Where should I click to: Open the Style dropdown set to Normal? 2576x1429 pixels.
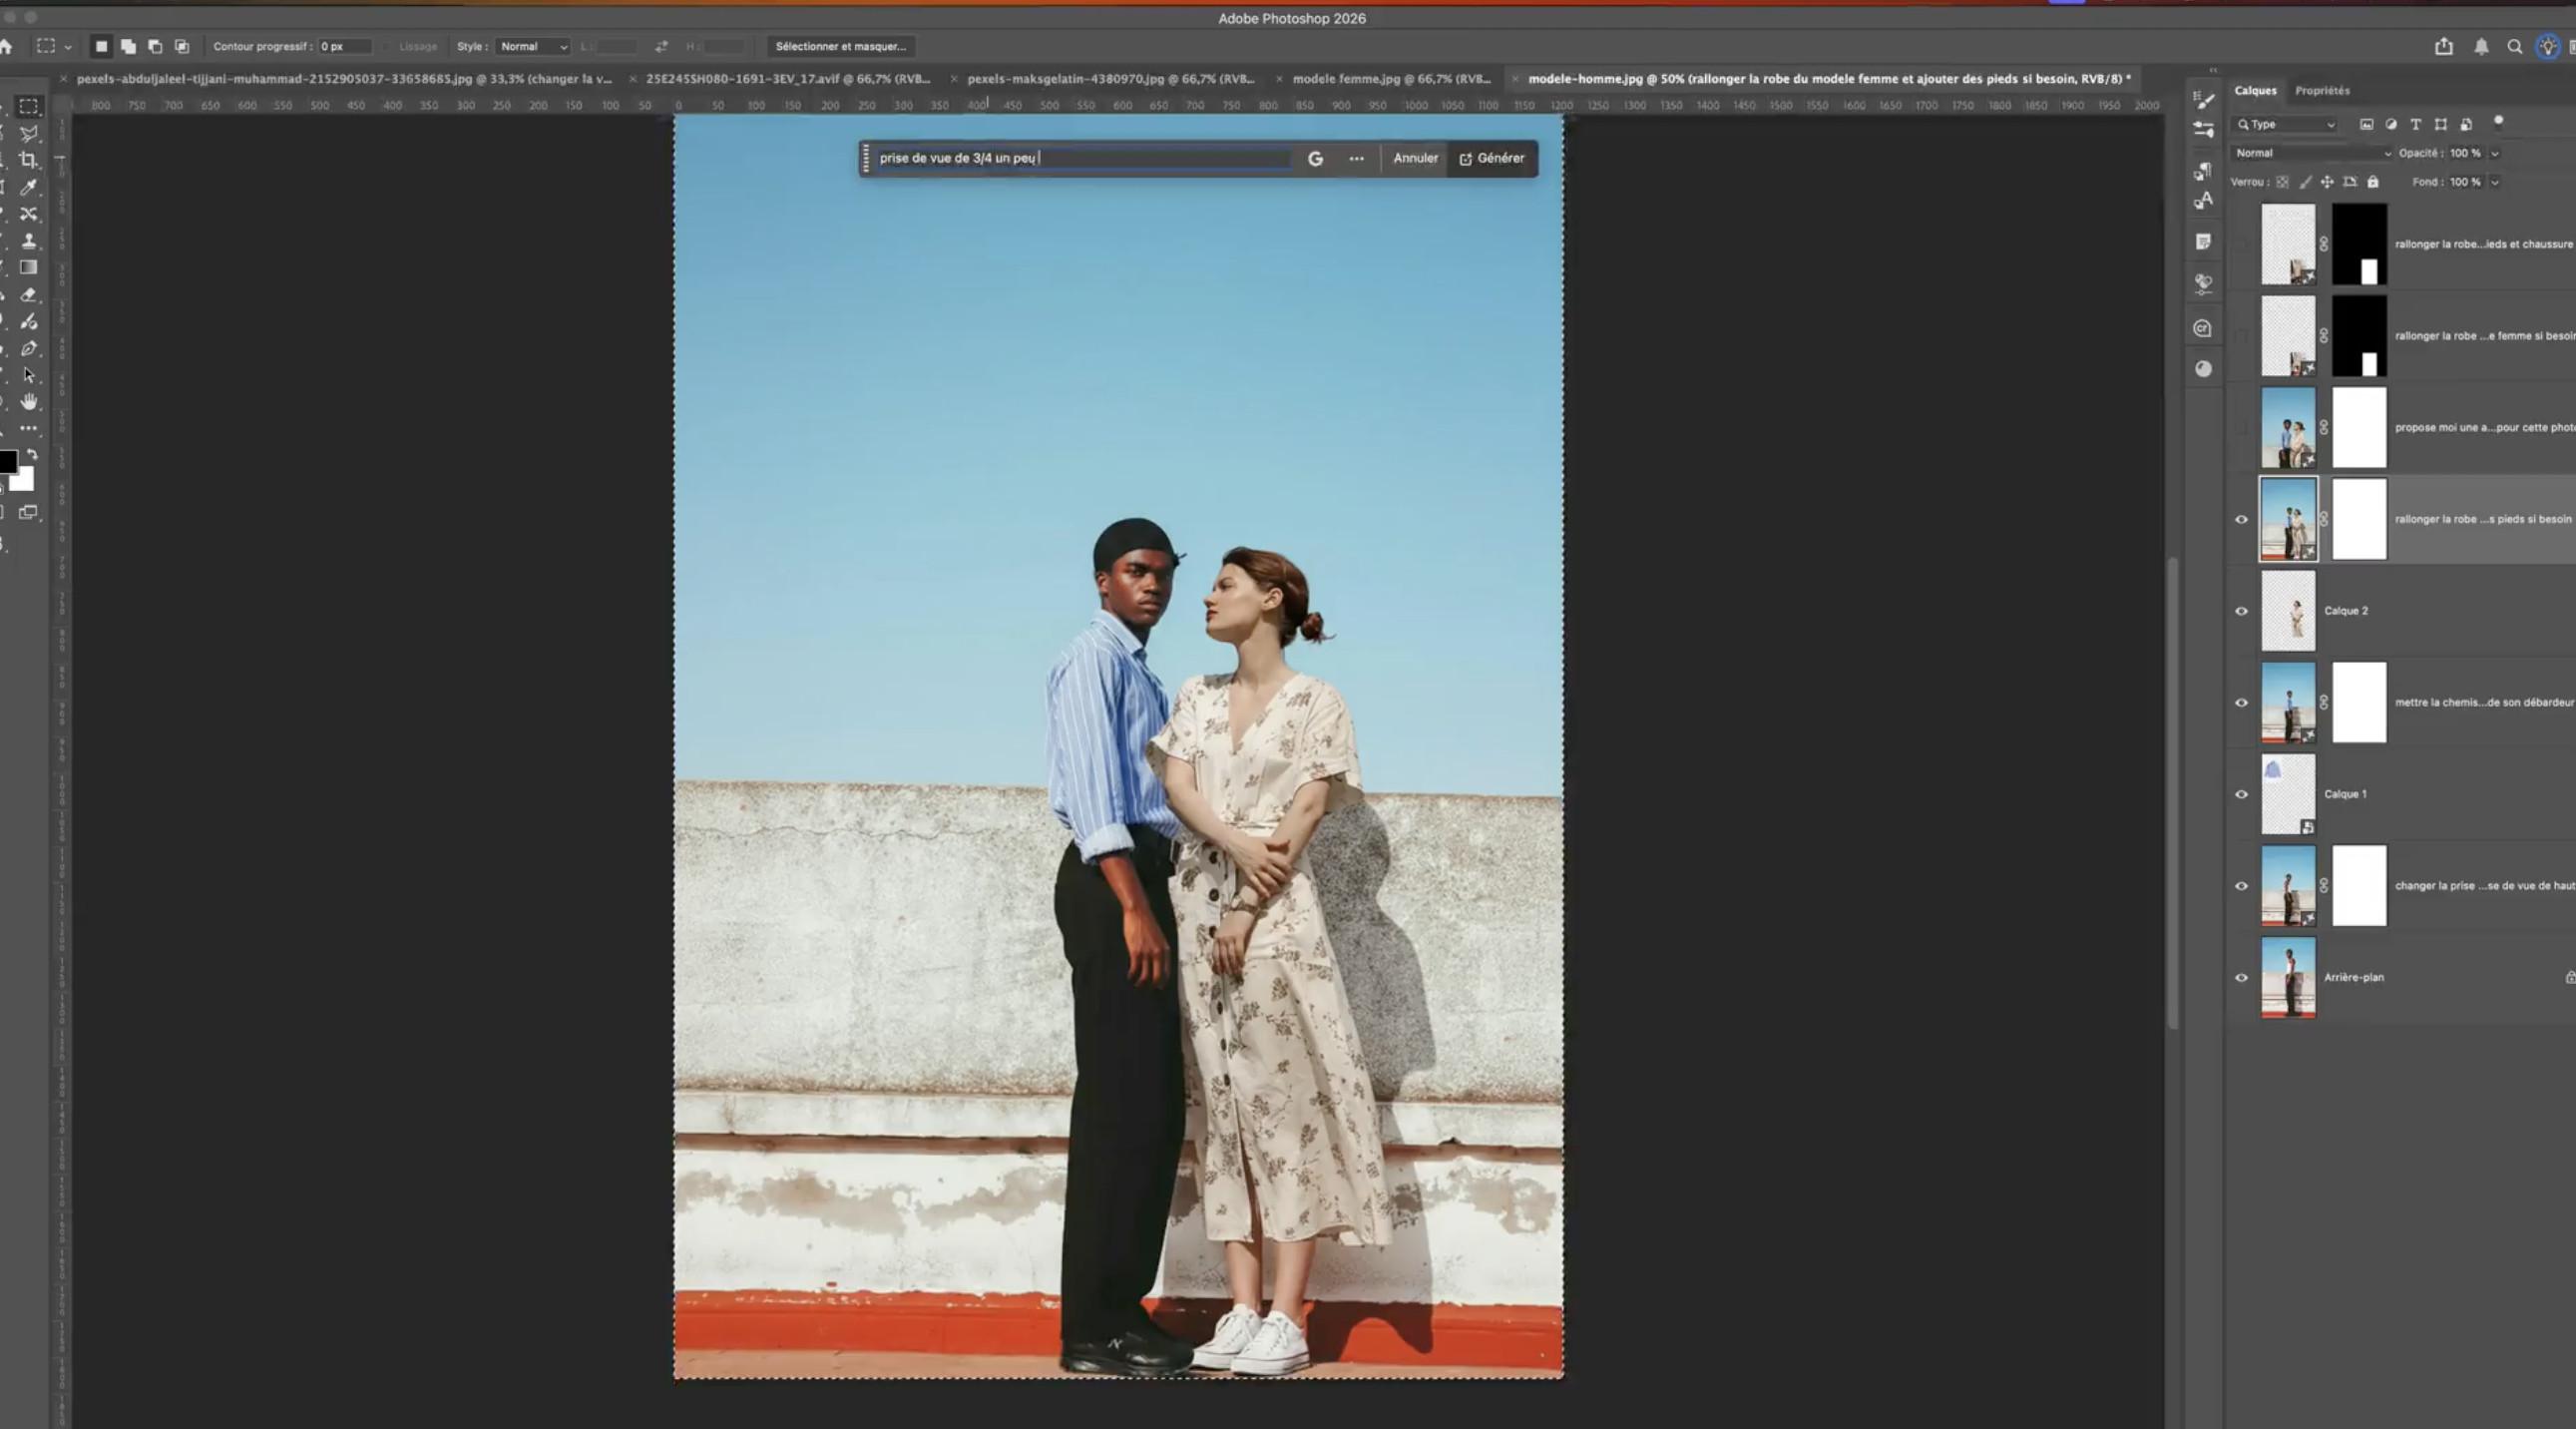click(533, 47)
